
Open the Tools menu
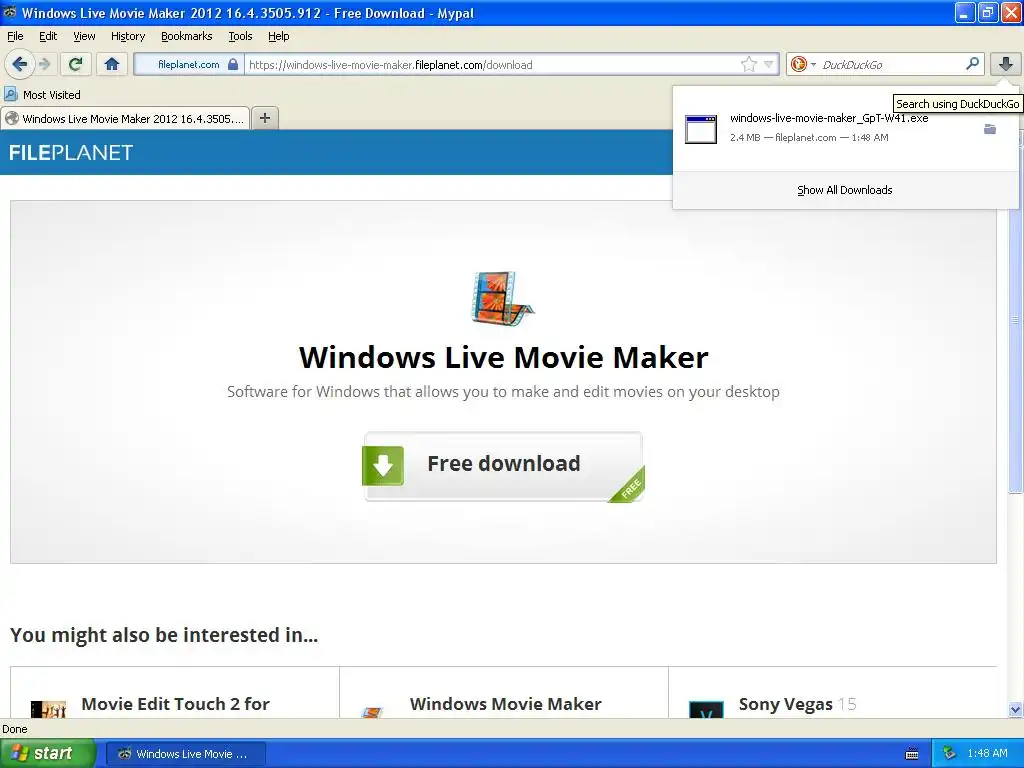tap(240, 36)
